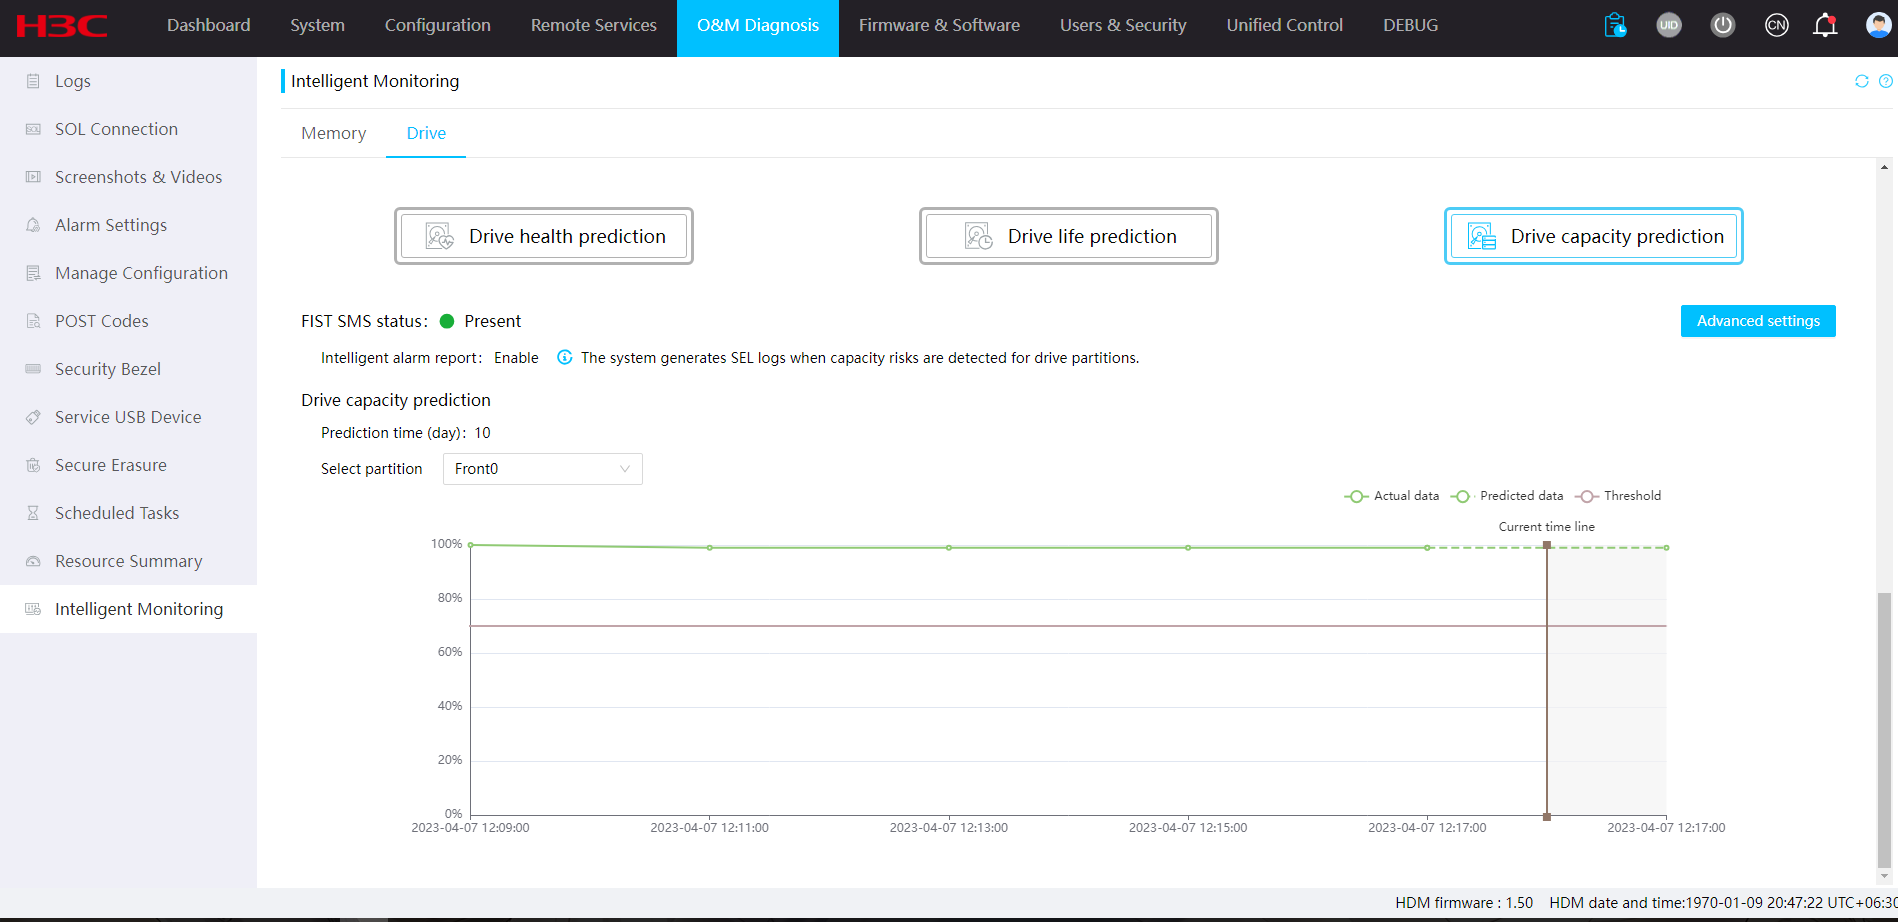
Task: Click the POST Codes sidebar icon
Action: tap(33, 321)
